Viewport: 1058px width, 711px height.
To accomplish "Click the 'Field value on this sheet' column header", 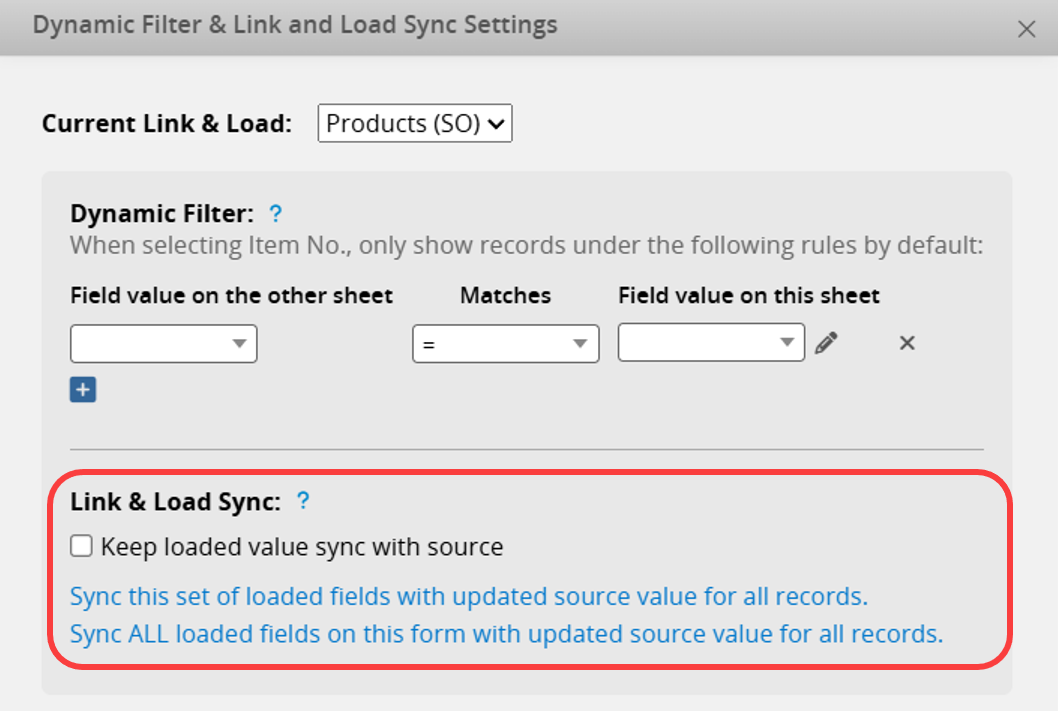I will click(748, 295).
